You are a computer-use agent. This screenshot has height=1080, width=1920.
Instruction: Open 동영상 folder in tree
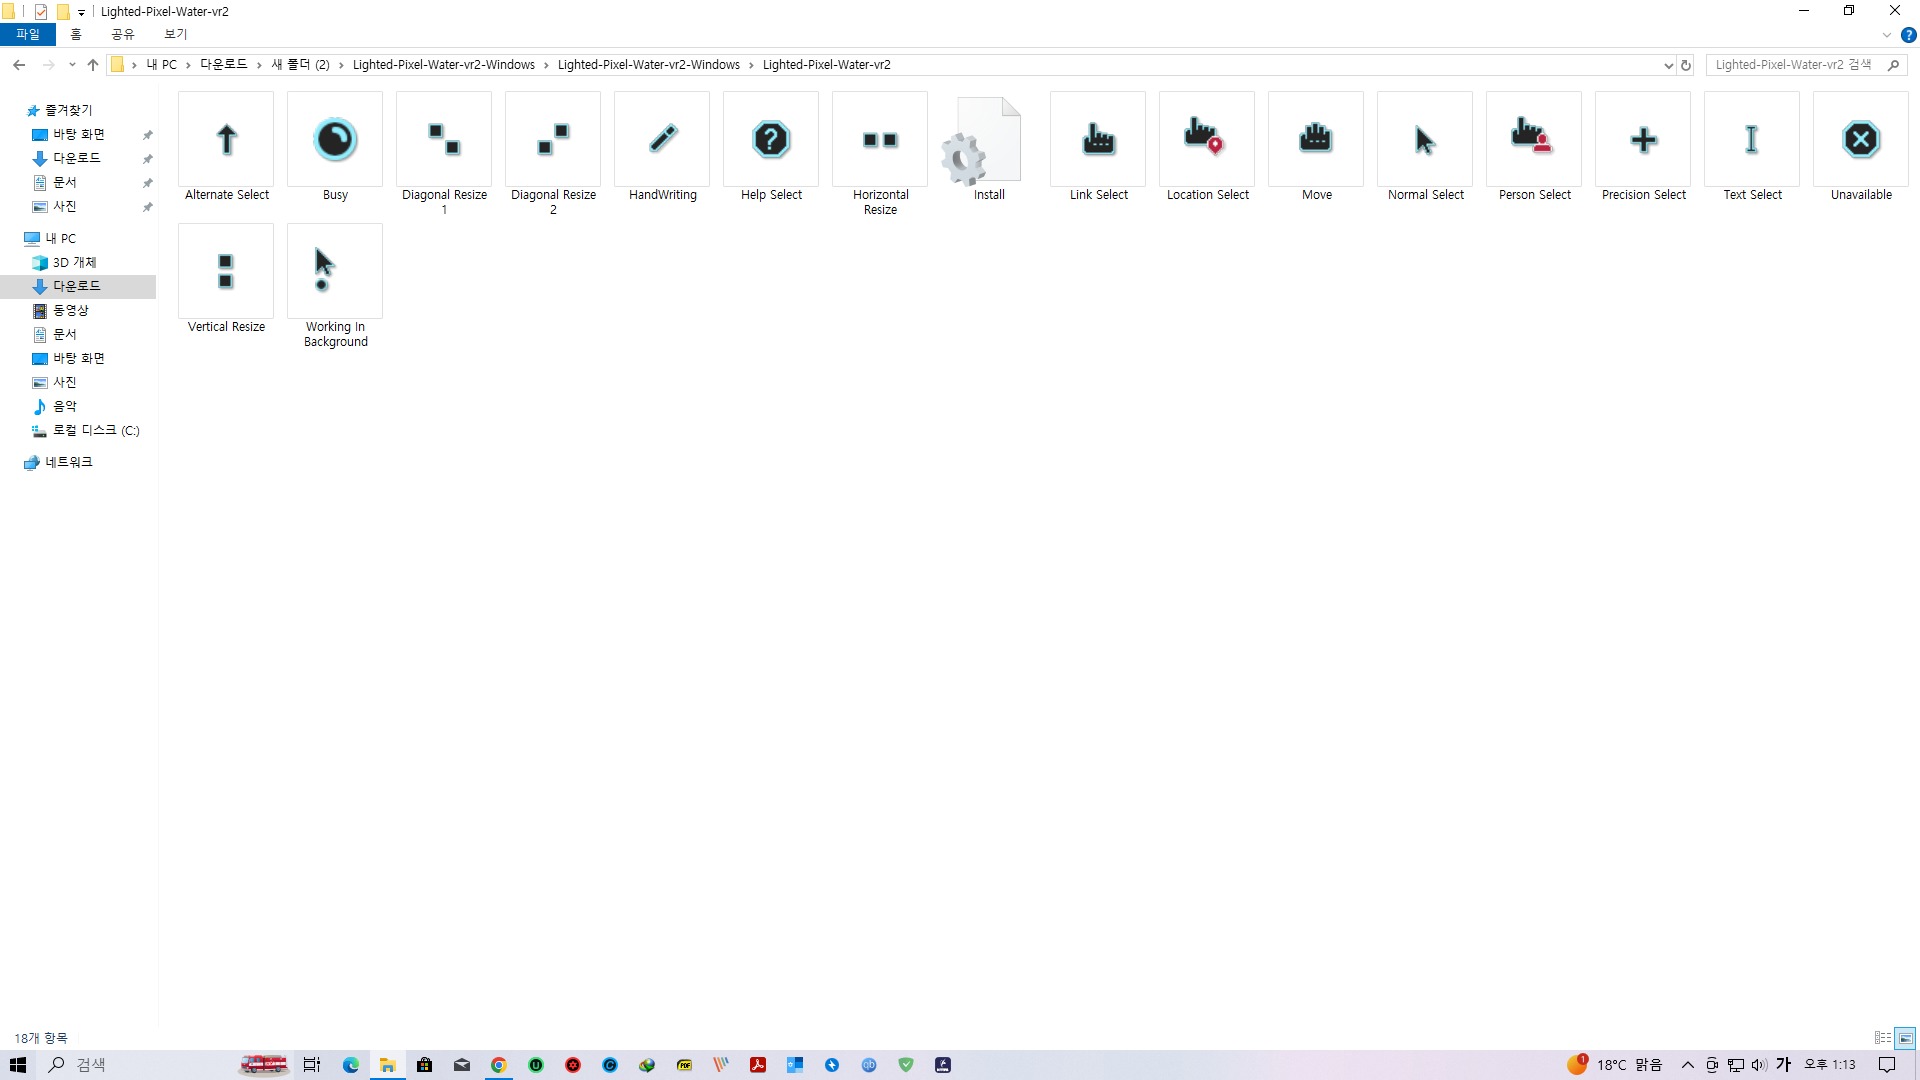click(x=71, y=310)
